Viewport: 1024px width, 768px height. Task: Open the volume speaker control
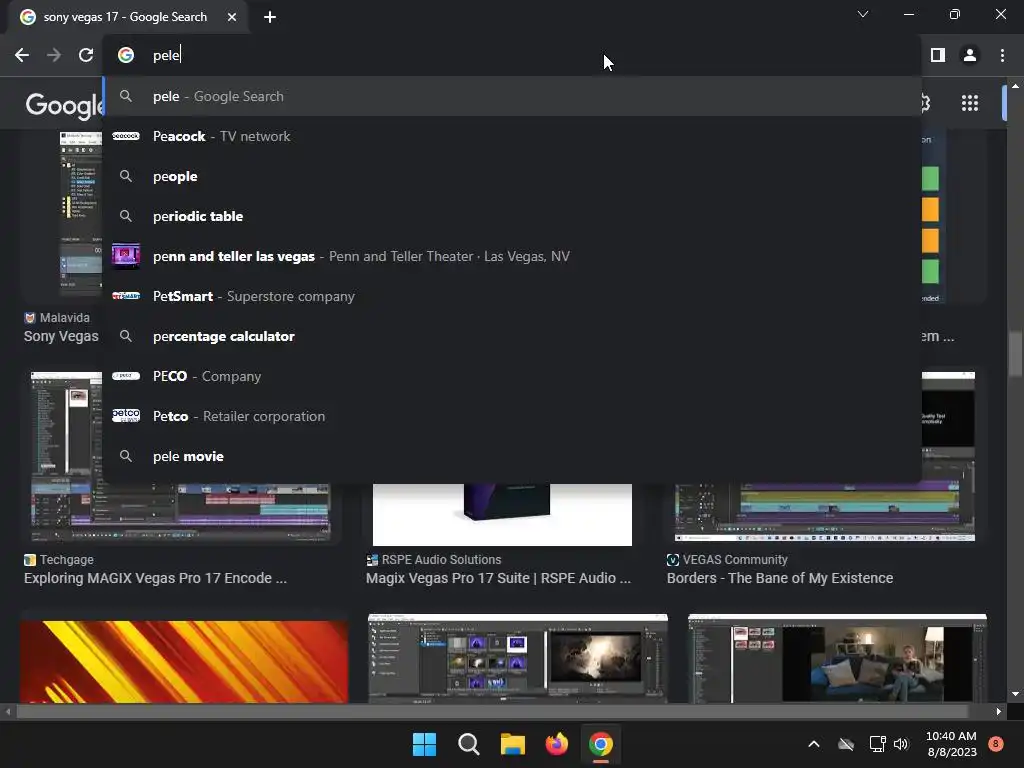[x=901, y=744]
